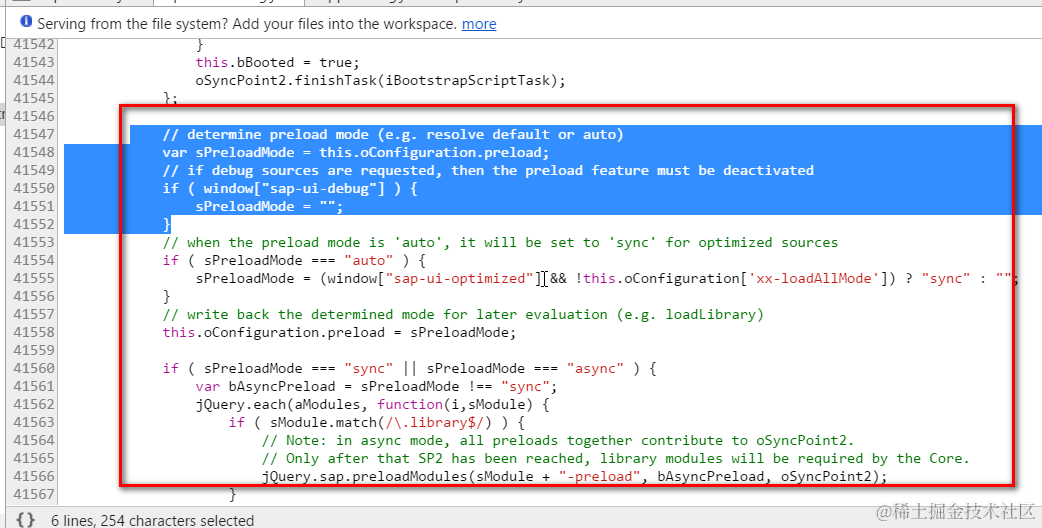Click the comment "determine preload mode" line
Viewport: 1042px width, 528px height.
[393, 134]
